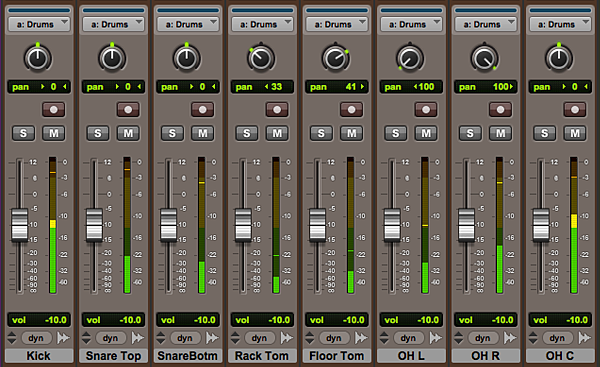
Task: Click the Snare Top double-arrow icon
Action: click(x=138, y=338)
